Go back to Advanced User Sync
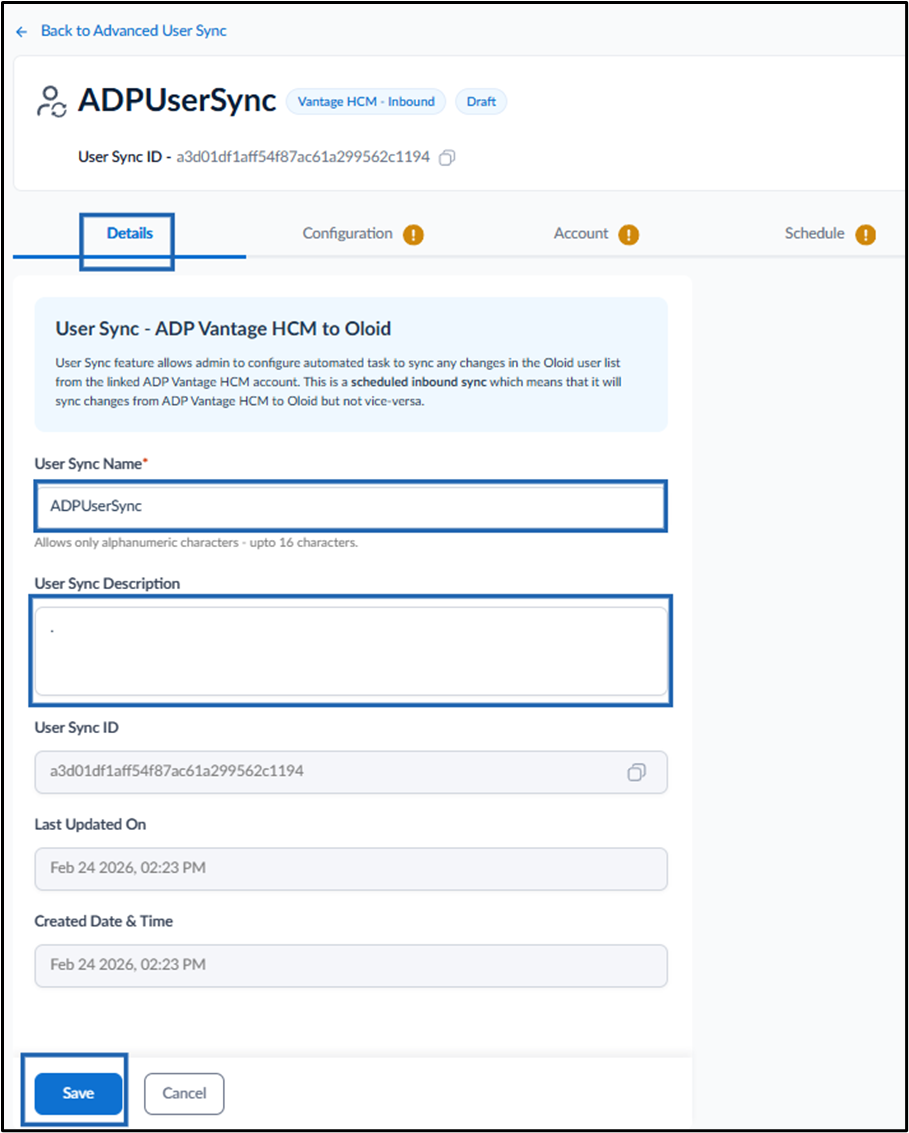Image resolution: width=909 pixels, height=1133 pixels. [x=134, y=31]
